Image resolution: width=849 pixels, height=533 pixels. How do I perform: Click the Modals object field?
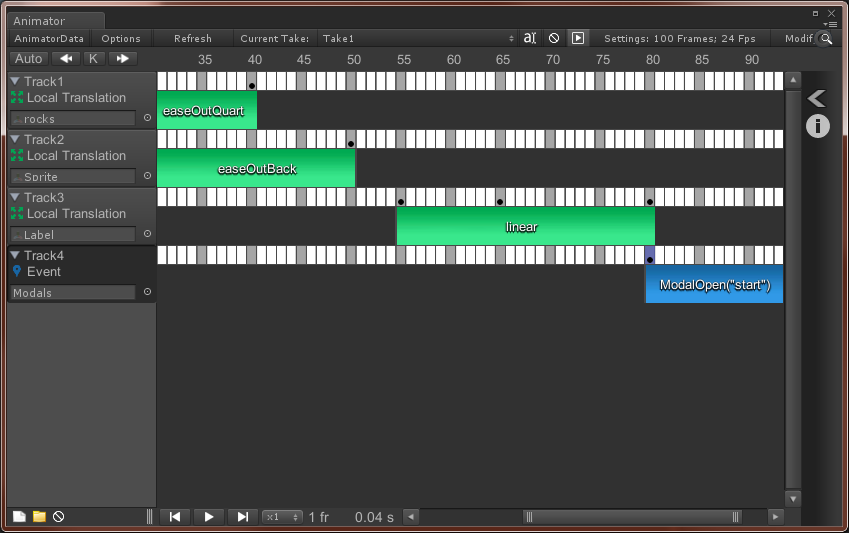coord(73,292)
